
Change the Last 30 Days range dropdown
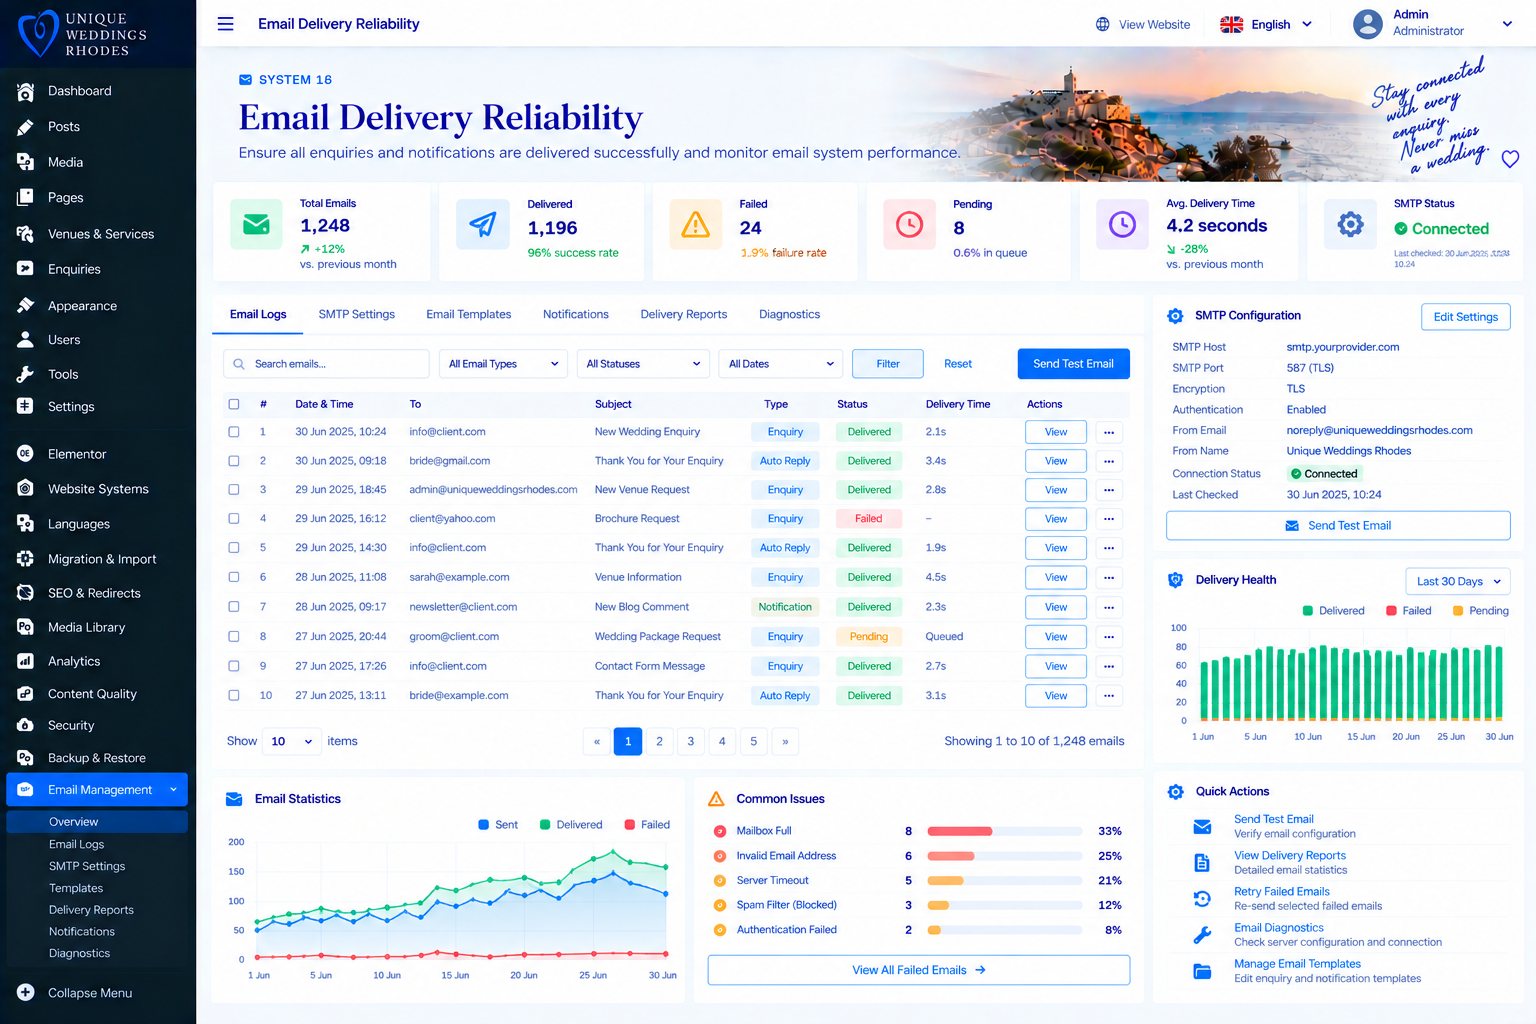click(1458, 581)
